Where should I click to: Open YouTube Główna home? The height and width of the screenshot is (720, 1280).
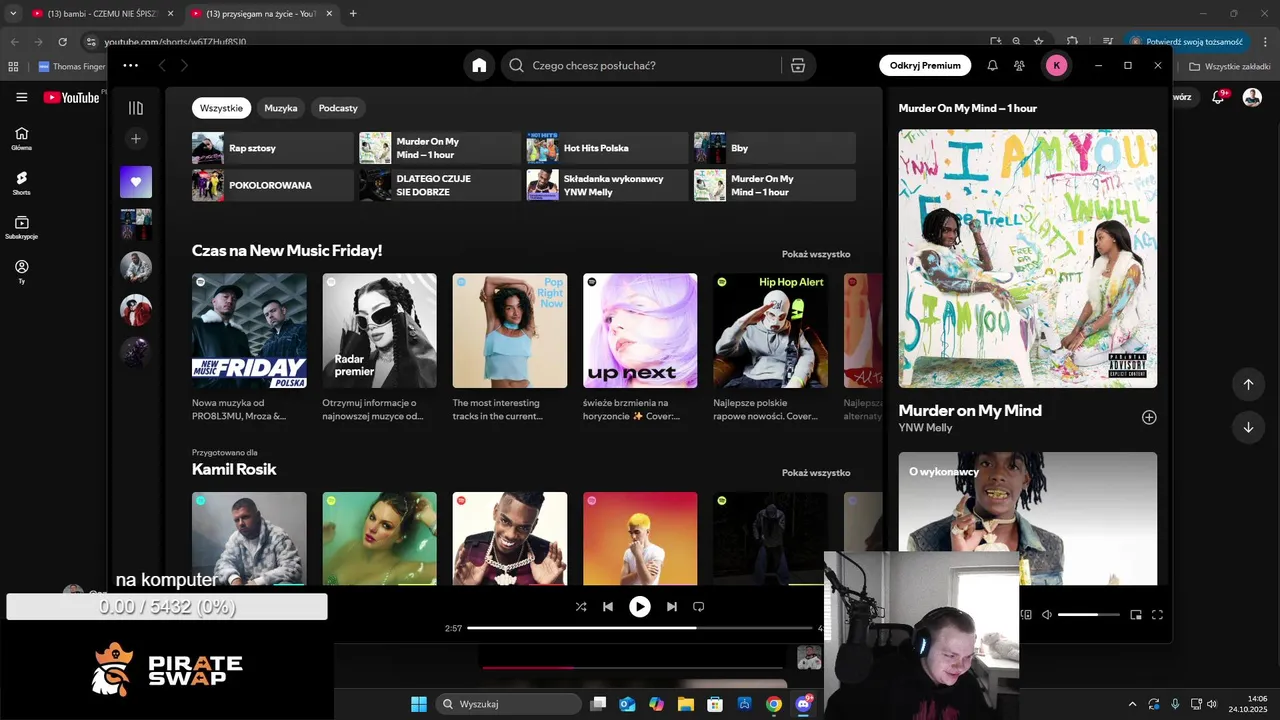[22, 139]
